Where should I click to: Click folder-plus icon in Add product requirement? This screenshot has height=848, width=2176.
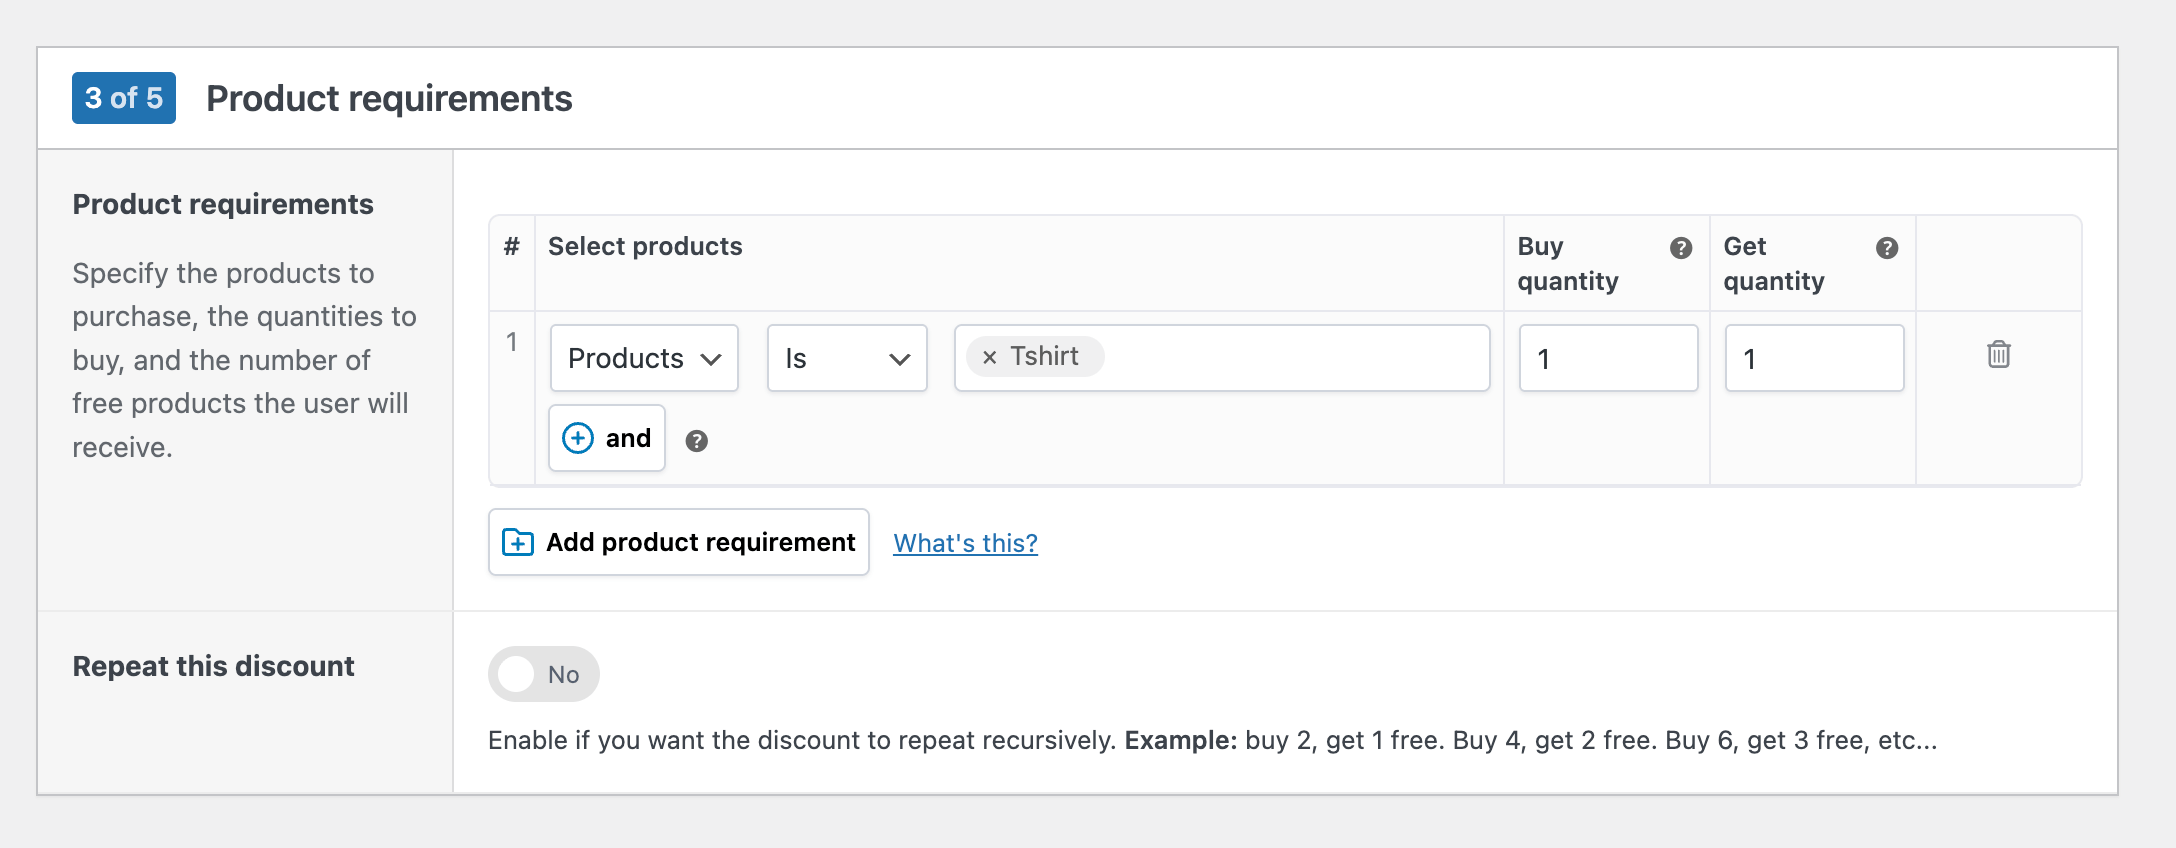coord(517,542)
